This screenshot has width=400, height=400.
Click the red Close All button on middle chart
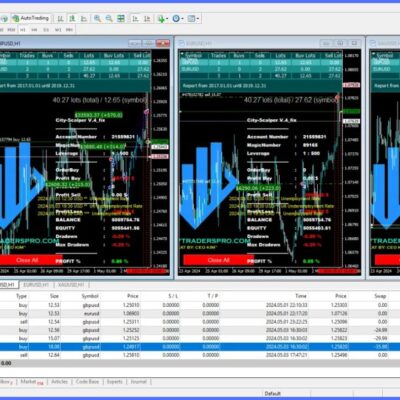pos(218,260)
